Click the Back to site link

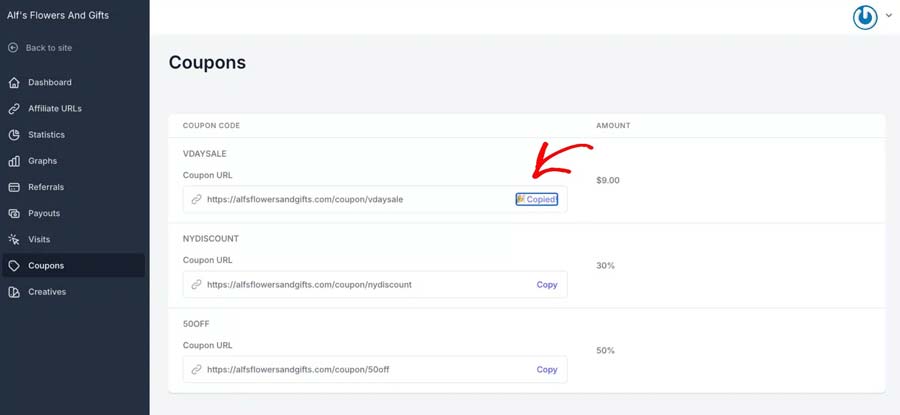tap(49, 48)
